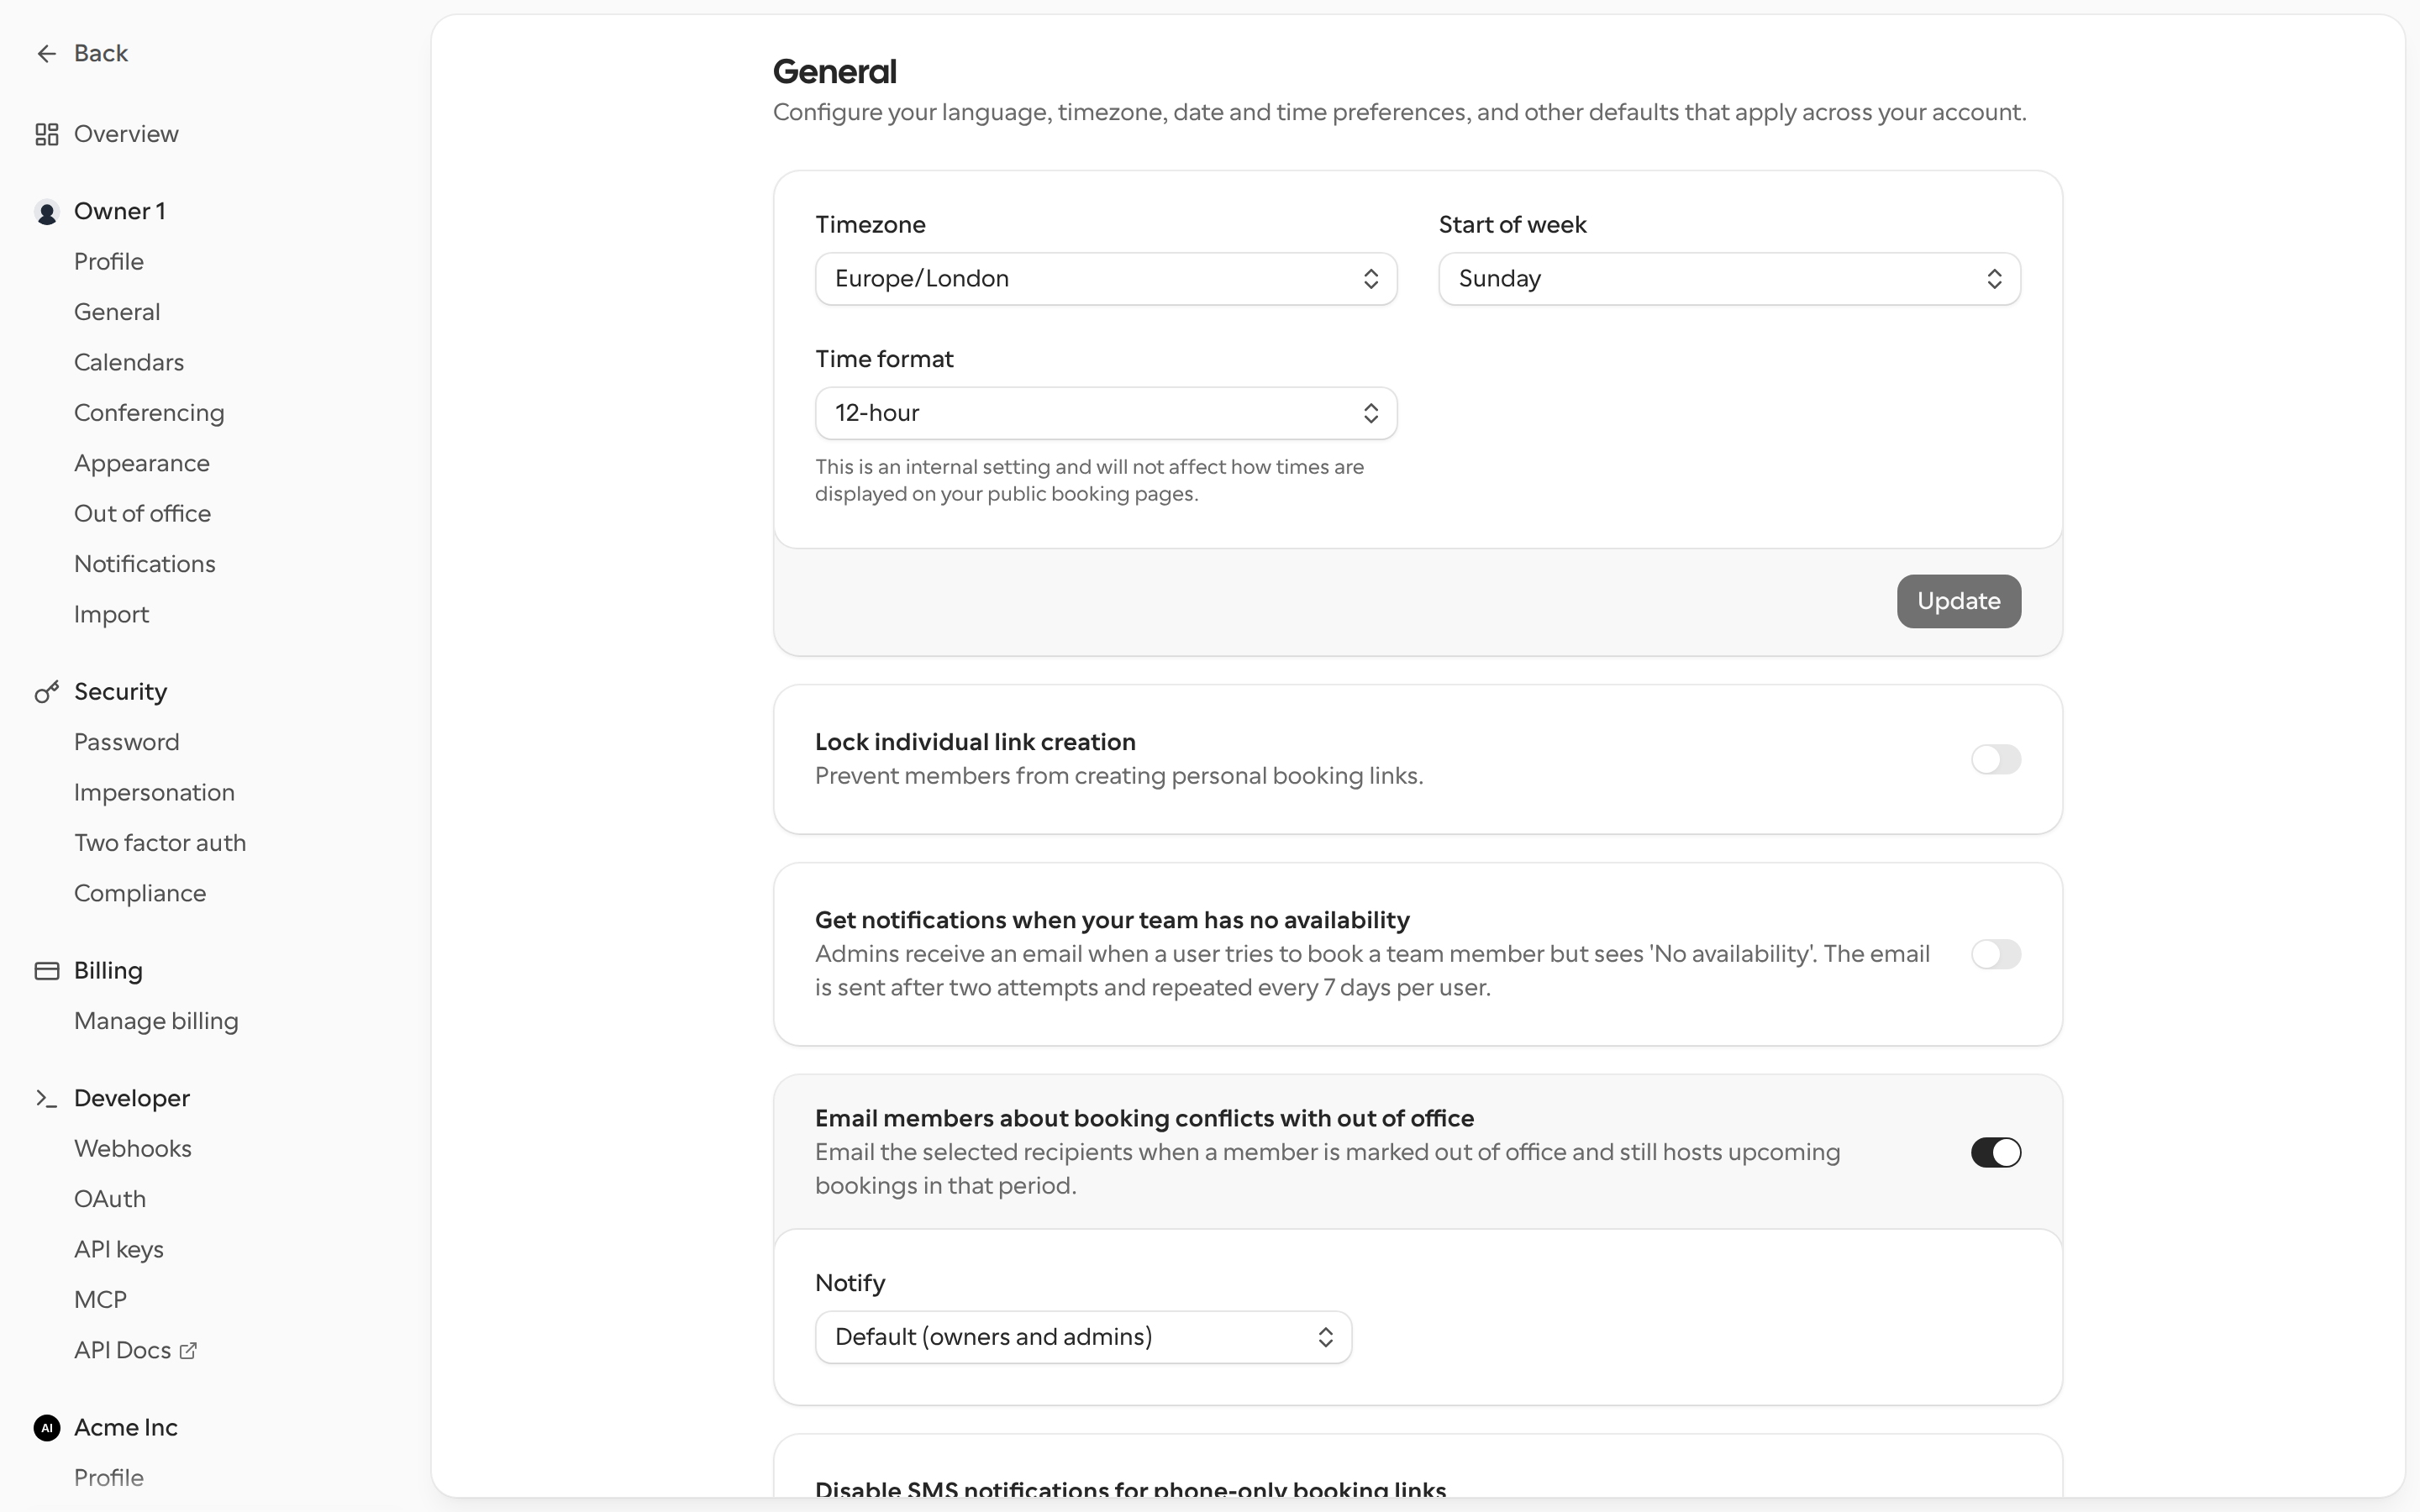The width and height of the screenshot is (2420, 1512).
Task: Open Profile under Owner 1
Action: coord(109,262)
